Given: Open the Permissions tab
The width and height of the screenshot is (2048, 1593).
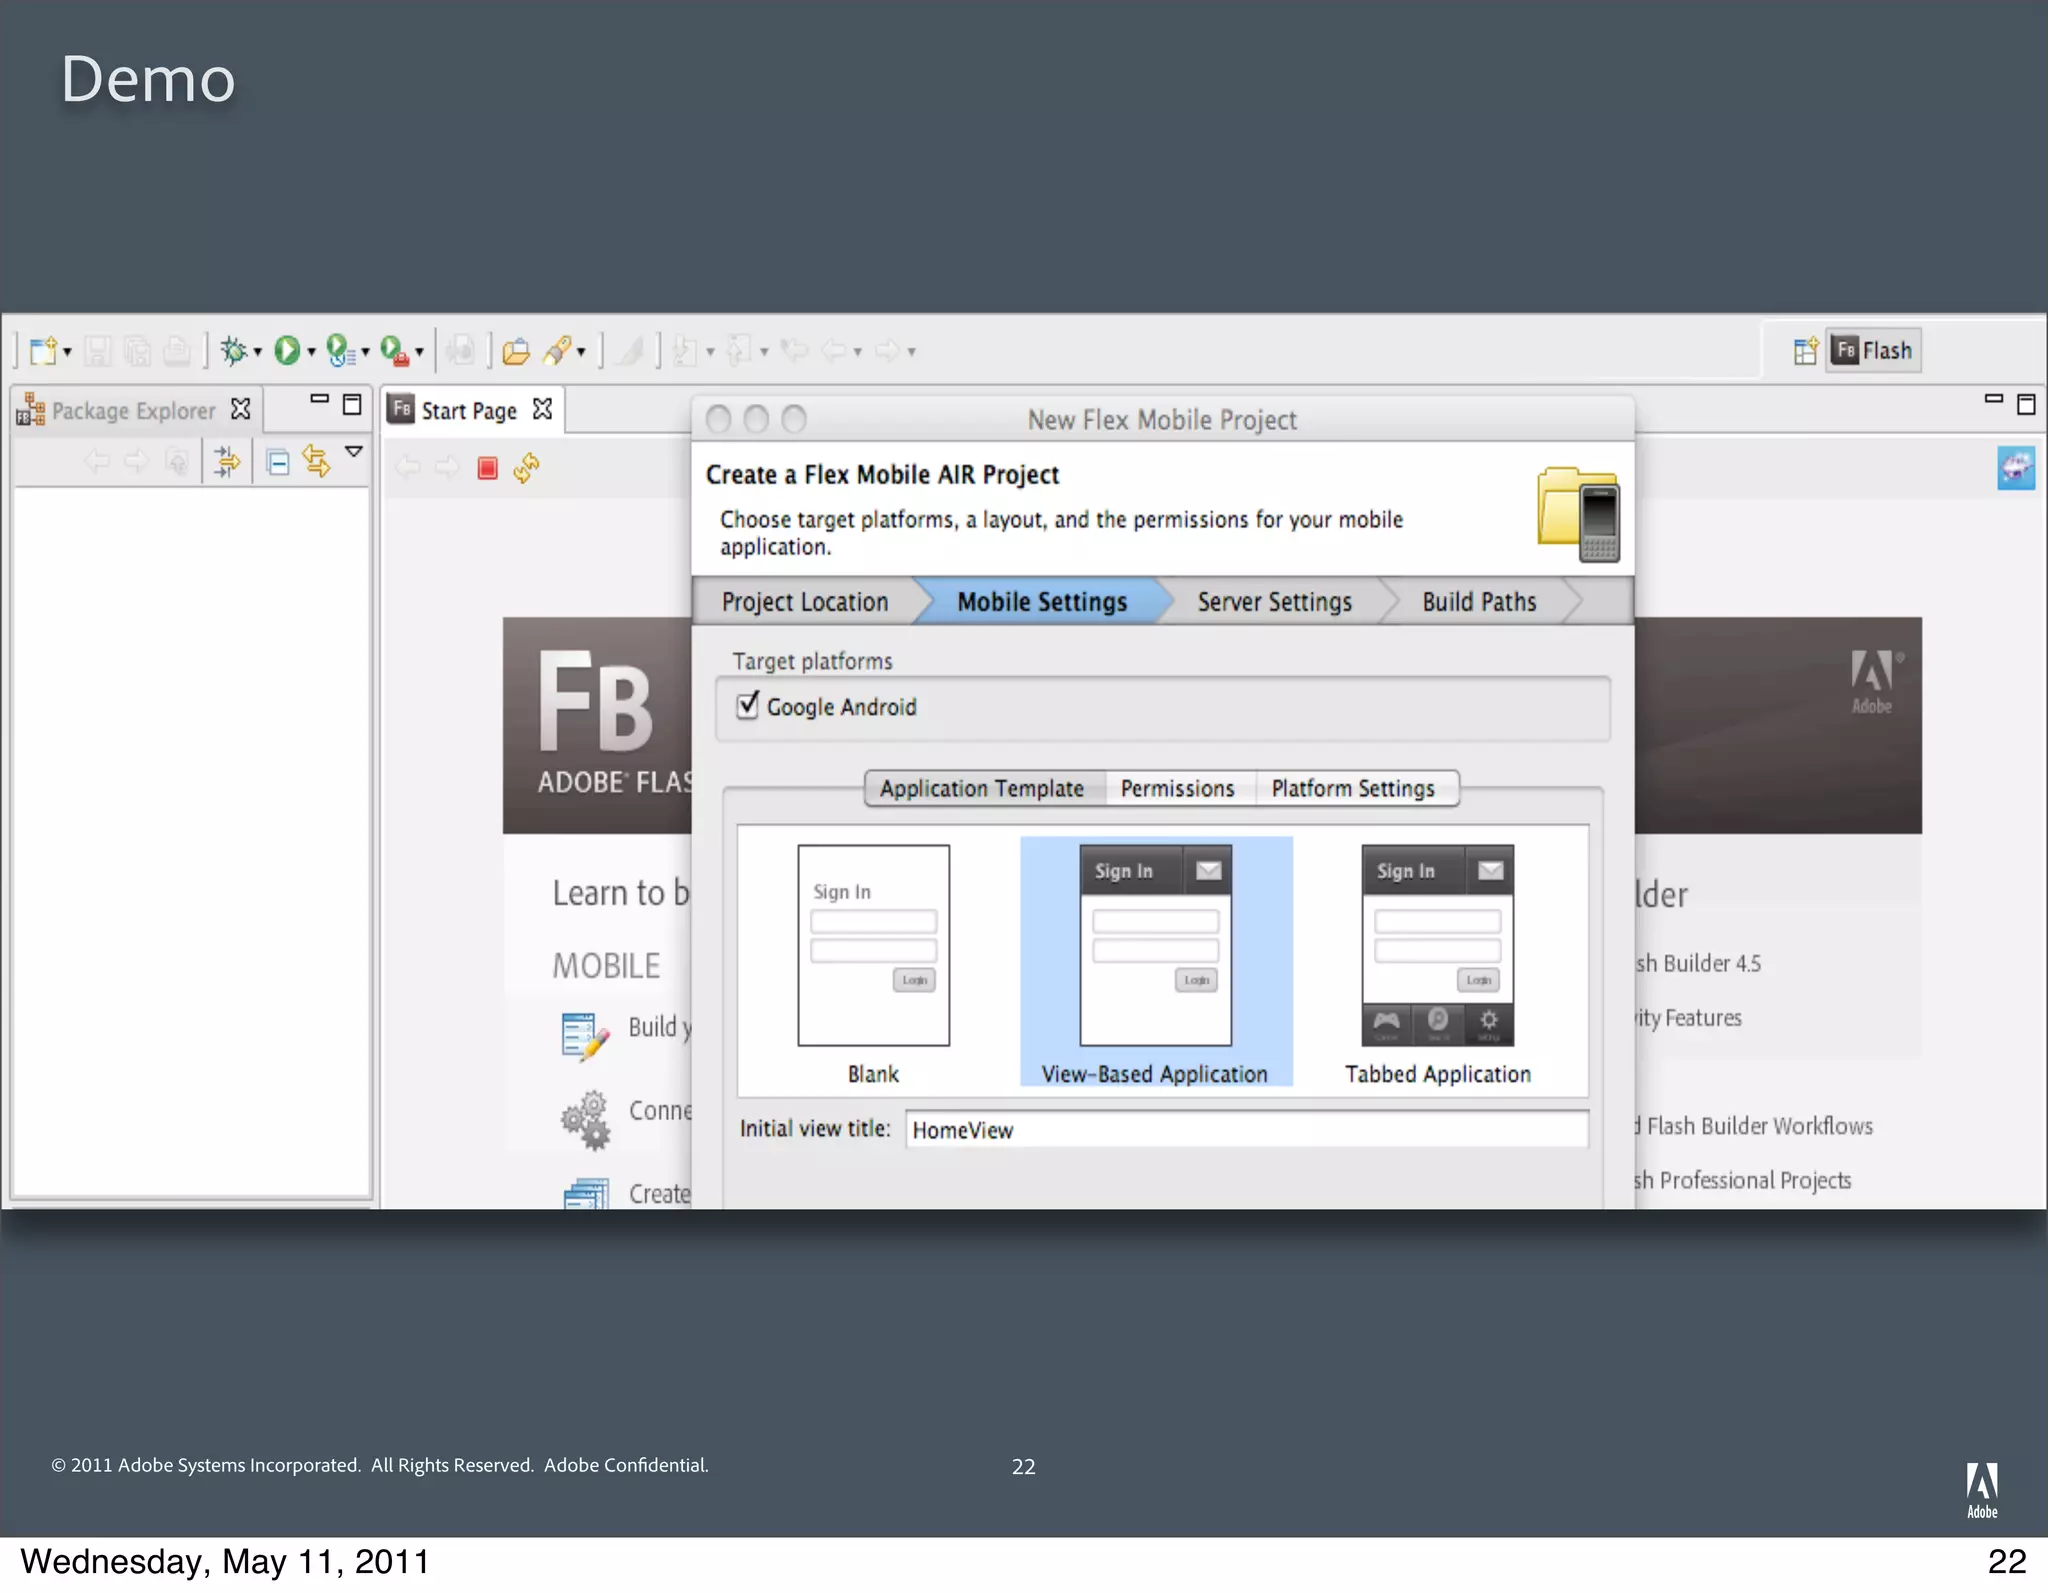Looking at the screenshot, I should tap(1178, 788).
